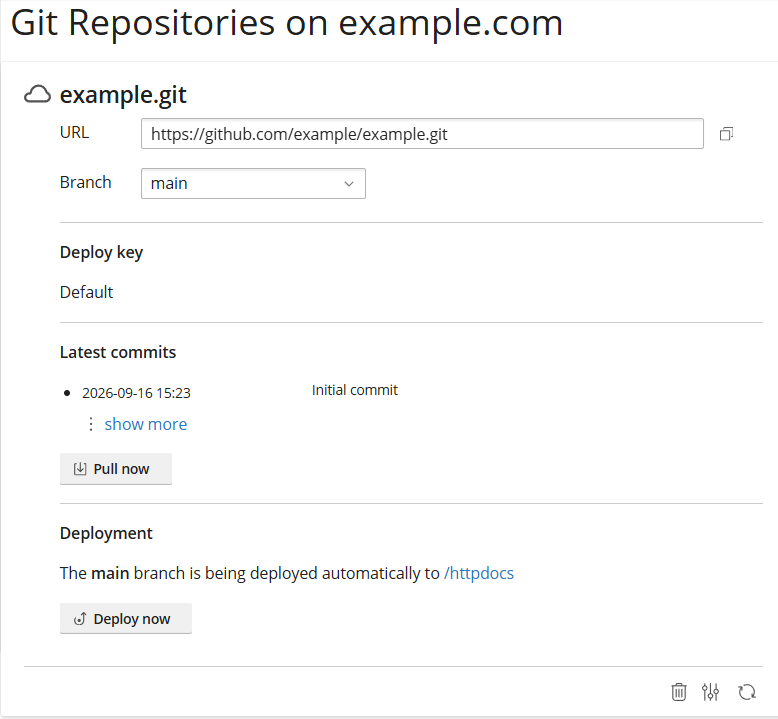The image size is (778, 719).
Task: Click the example.git repository name
Action: [x=123, y=94]
